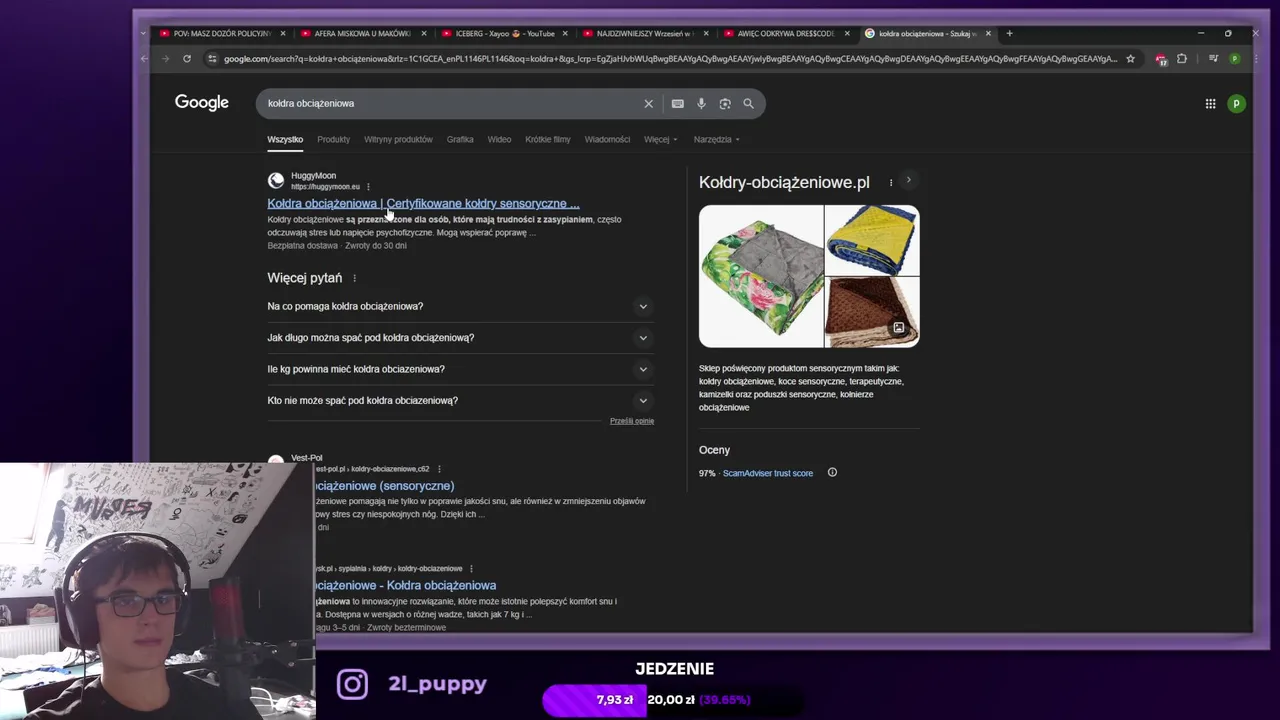Click the JEDZENIE donation goal progress bar
This screenshot has width=1280, height=720.
click(673, 700)
